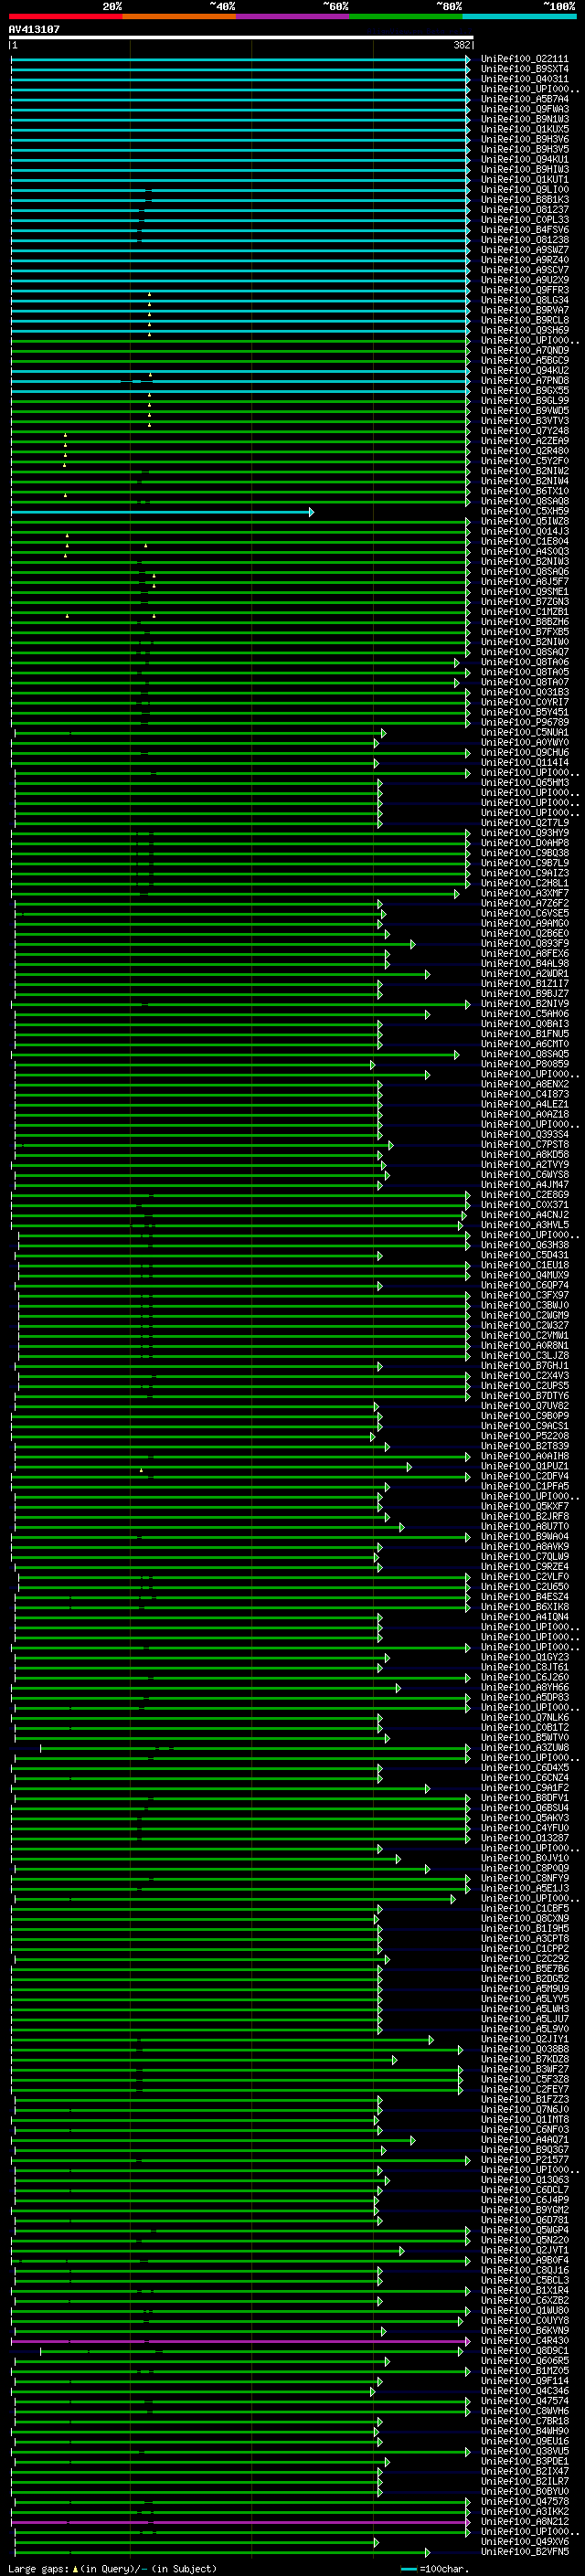The image size is (585, 2576).
Task: Select the UniRef100_B7GHJ1 label
Action: point(525,1366)
